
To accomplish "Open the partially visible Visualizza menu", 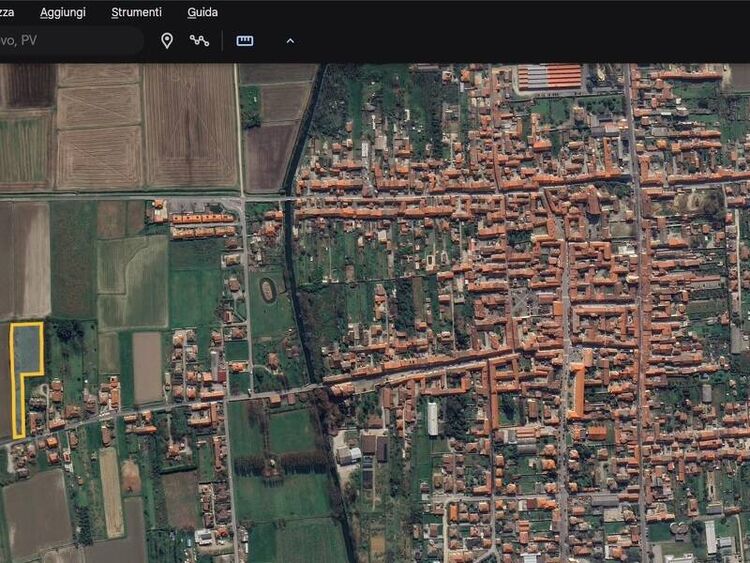I will [6, 12].
